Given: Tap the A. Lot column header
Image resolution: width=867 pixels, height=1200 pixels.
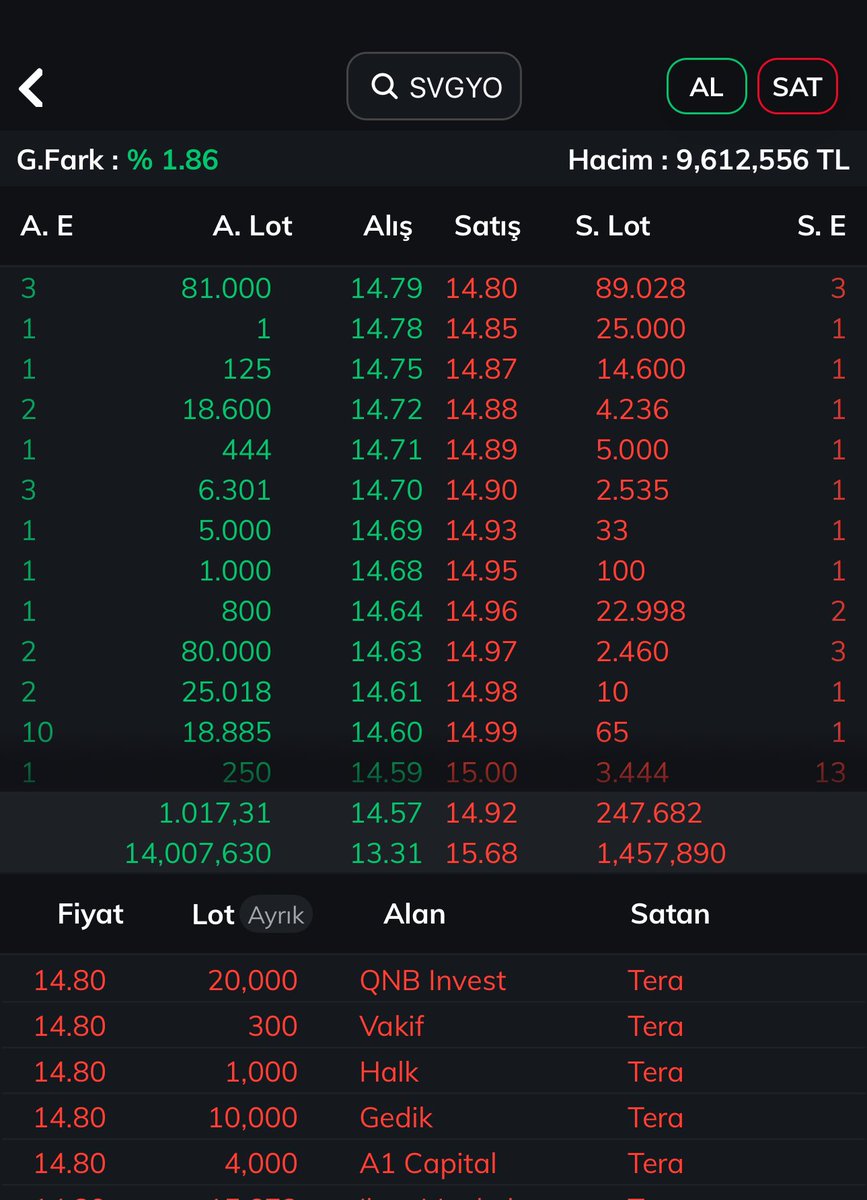Looking at the screenshot, I should pyautogui.click(x=252, y=226).
